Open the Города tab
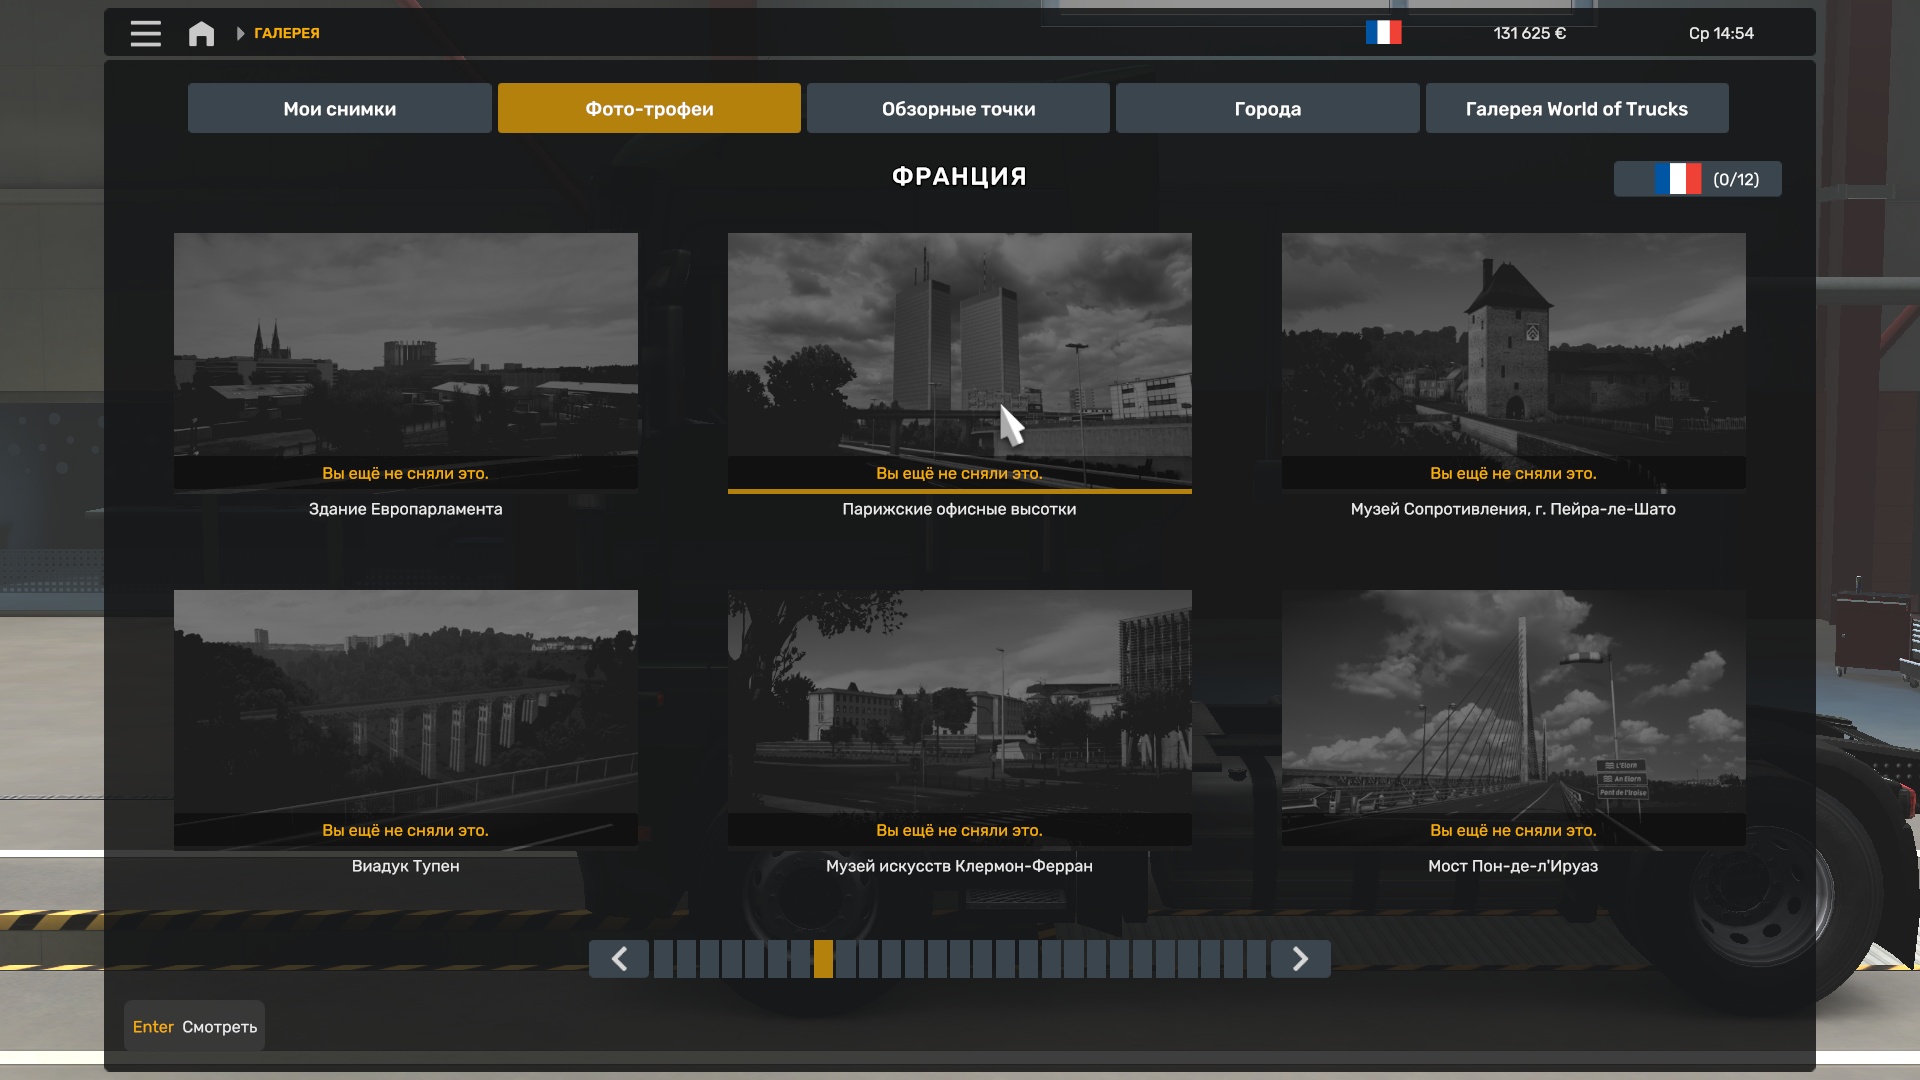Screen dimensions: 1920x1080 1267,109
